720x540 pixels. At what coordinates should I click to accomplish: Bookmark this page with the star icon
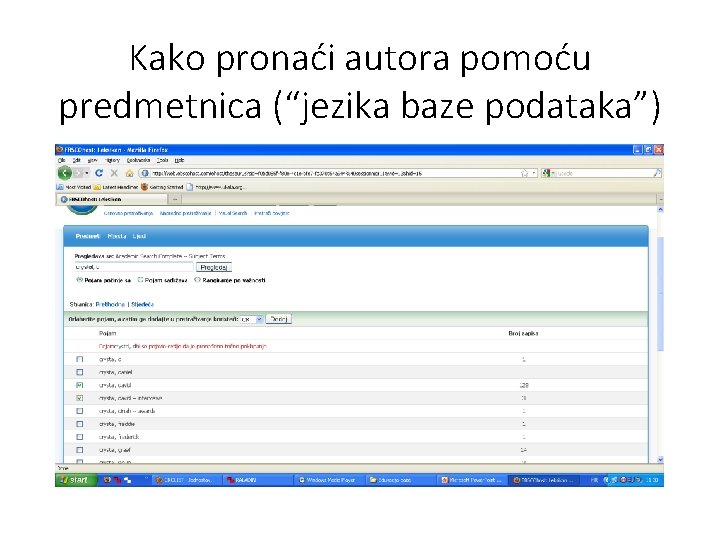[x=524, y=173]
